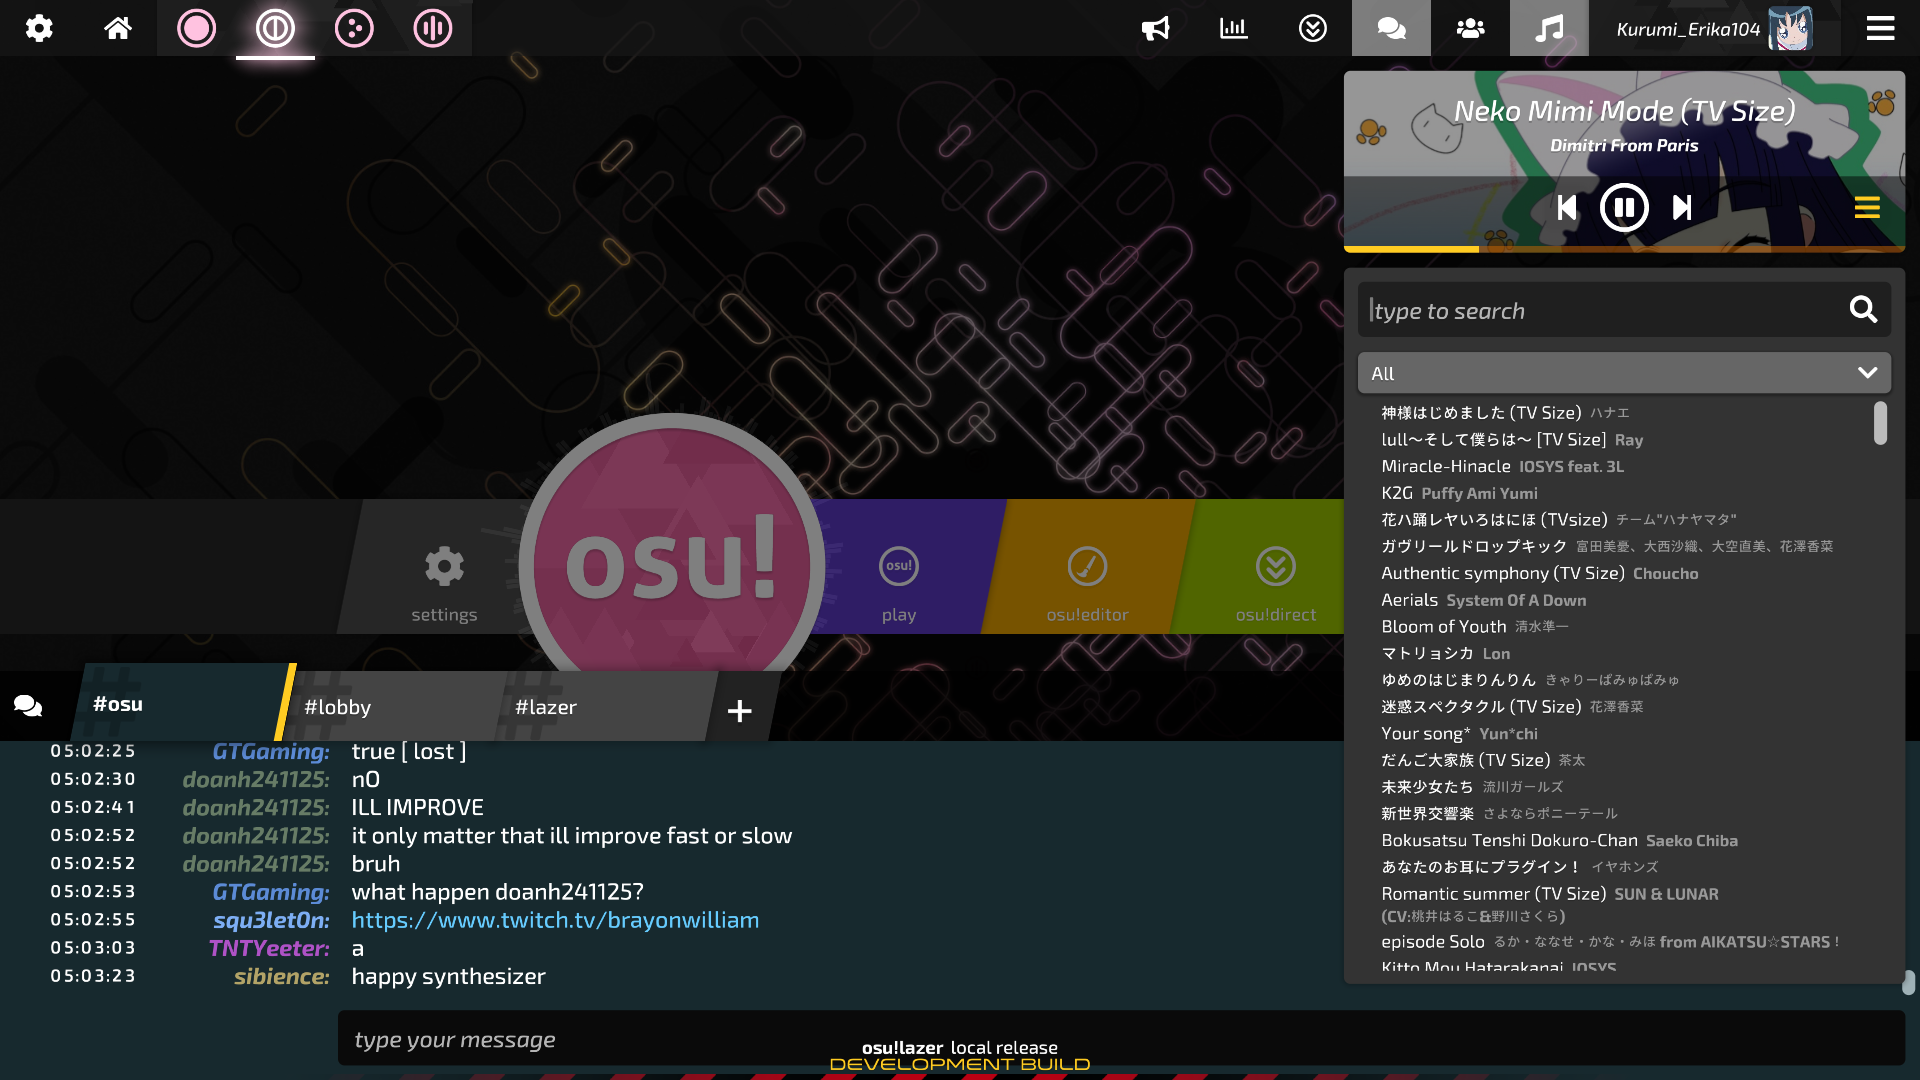Seek on the song progress bar
The width and height of the screenshot is (1920, 1080).
tap(1624, 249)
